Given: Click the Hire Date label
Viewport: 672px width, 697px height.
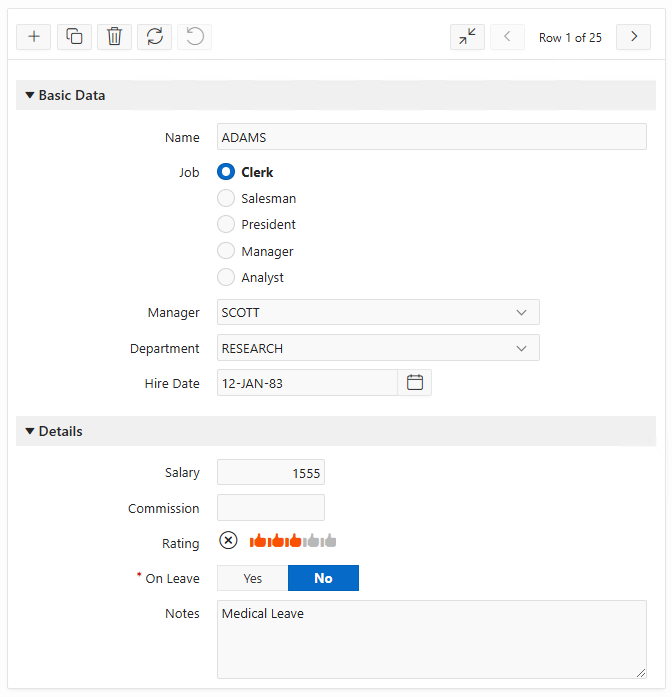Looking at the screenshot, I should 172,384.
